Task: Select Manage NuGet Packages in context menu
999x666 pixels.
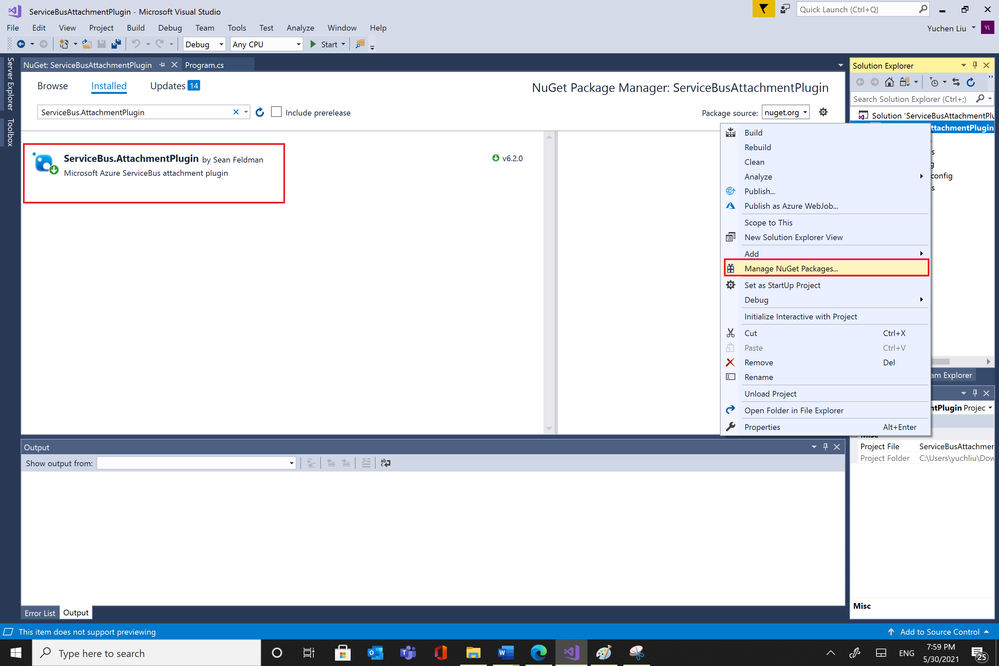Action: coord(826,268)
